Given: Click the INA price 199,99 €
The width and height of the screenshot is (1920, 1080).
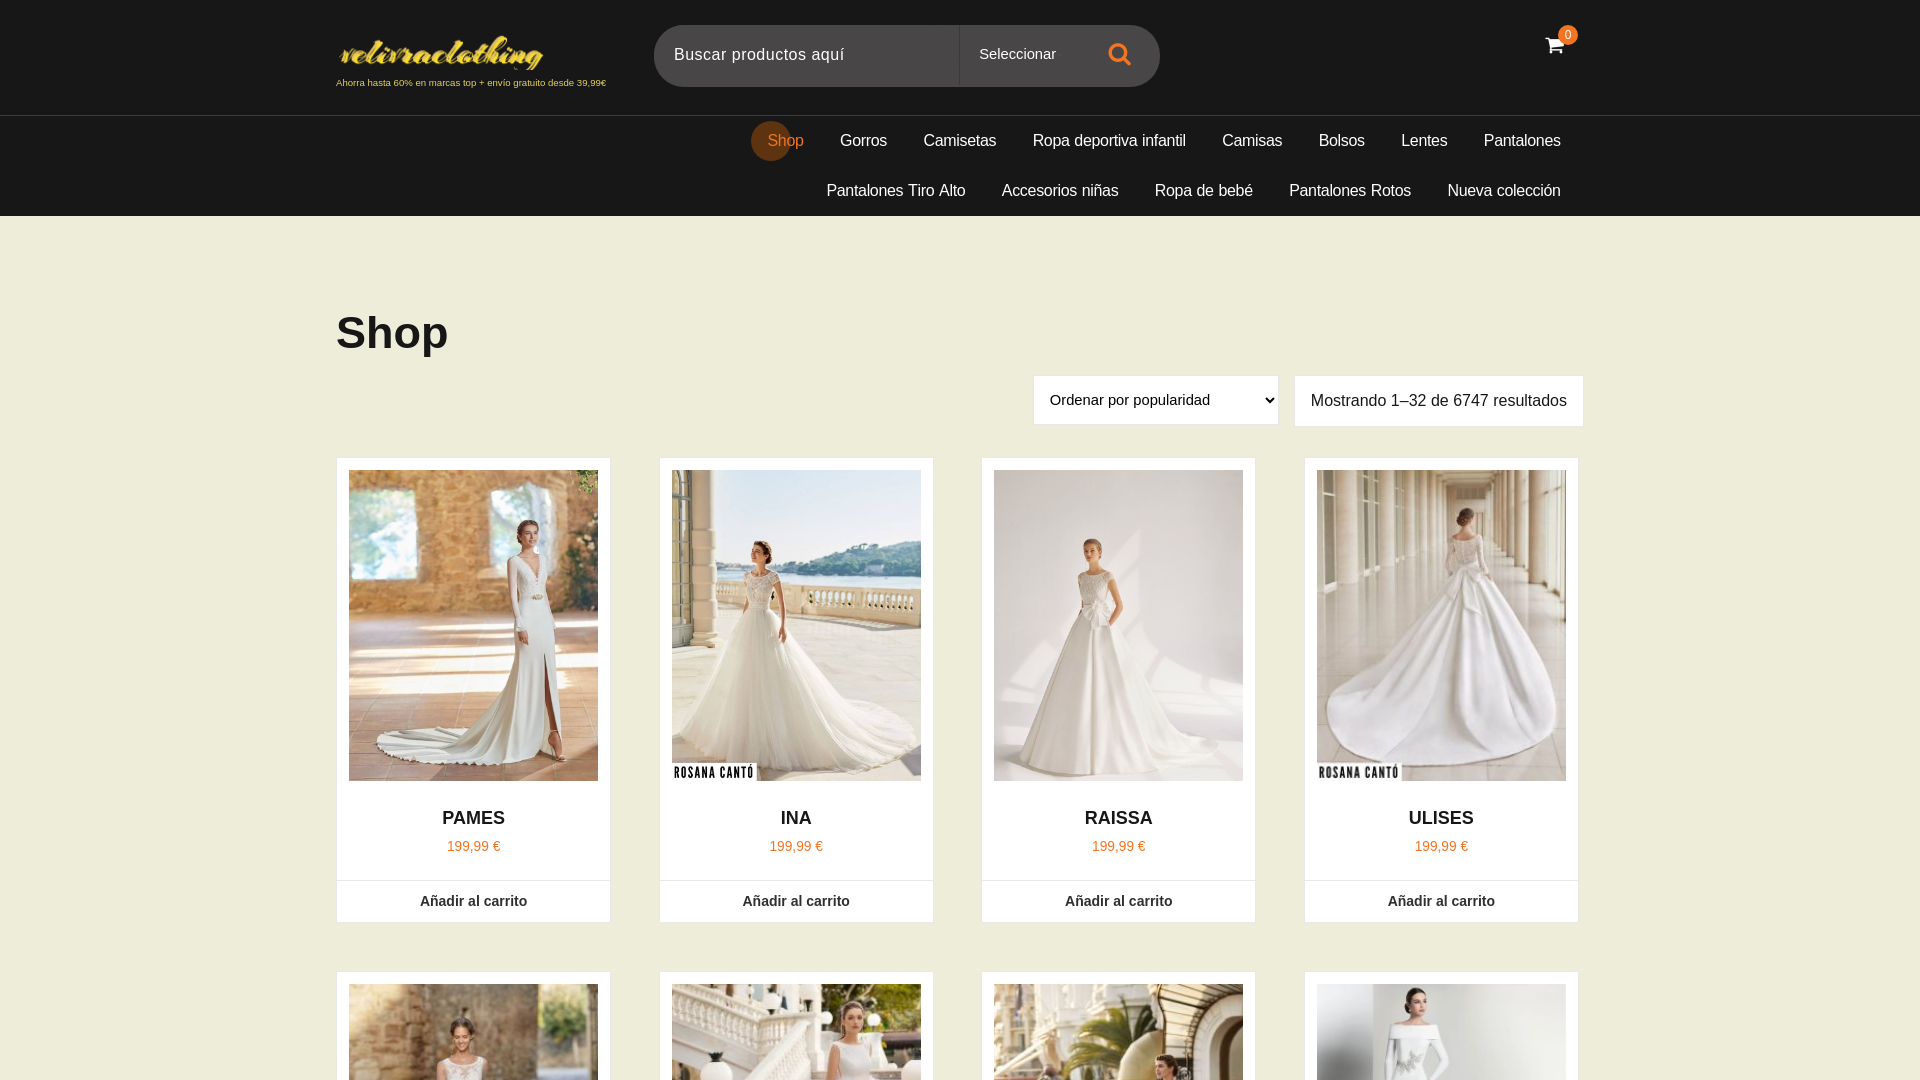Looking at the screenshot, I should 796,846.
